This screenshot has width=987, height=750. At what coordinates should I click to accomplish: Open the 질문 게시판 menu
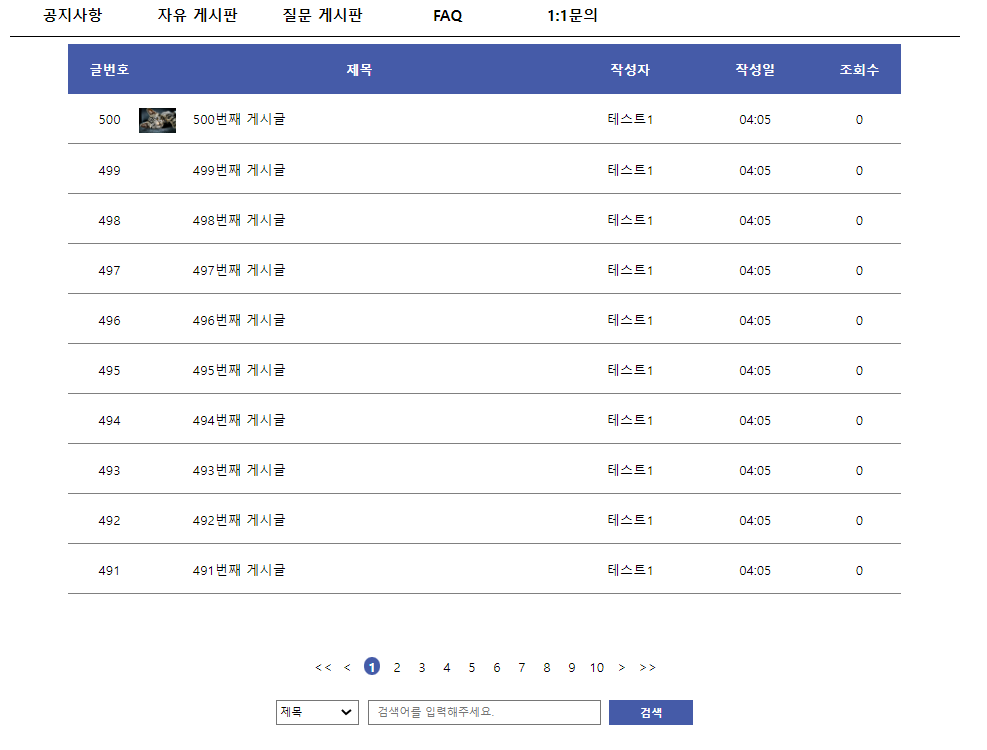click(322, 15)
